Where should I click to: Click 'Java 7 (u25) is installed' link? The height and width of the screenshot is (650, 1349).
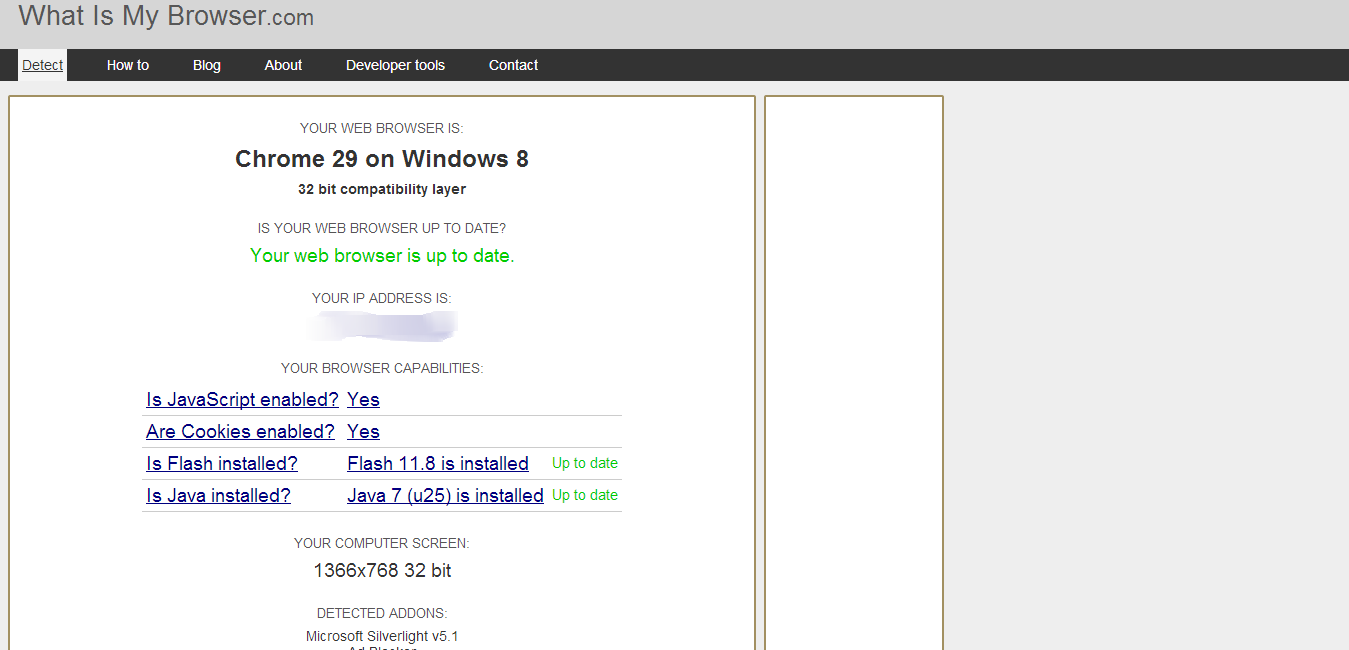(x=445, y=496)
